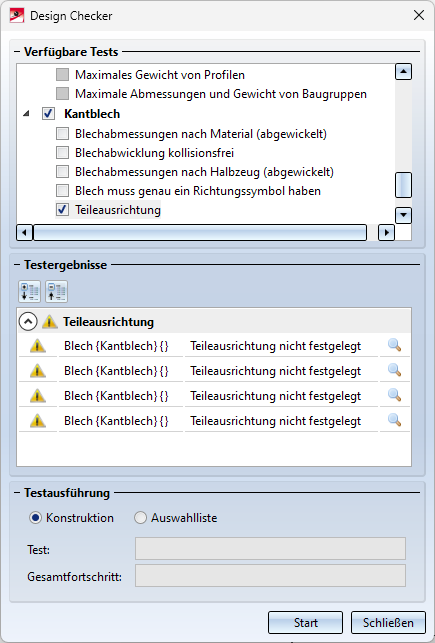Toggle the Kantblech group checkbox
The height and width of the screenshot is (643, 435).
(48, 114)
